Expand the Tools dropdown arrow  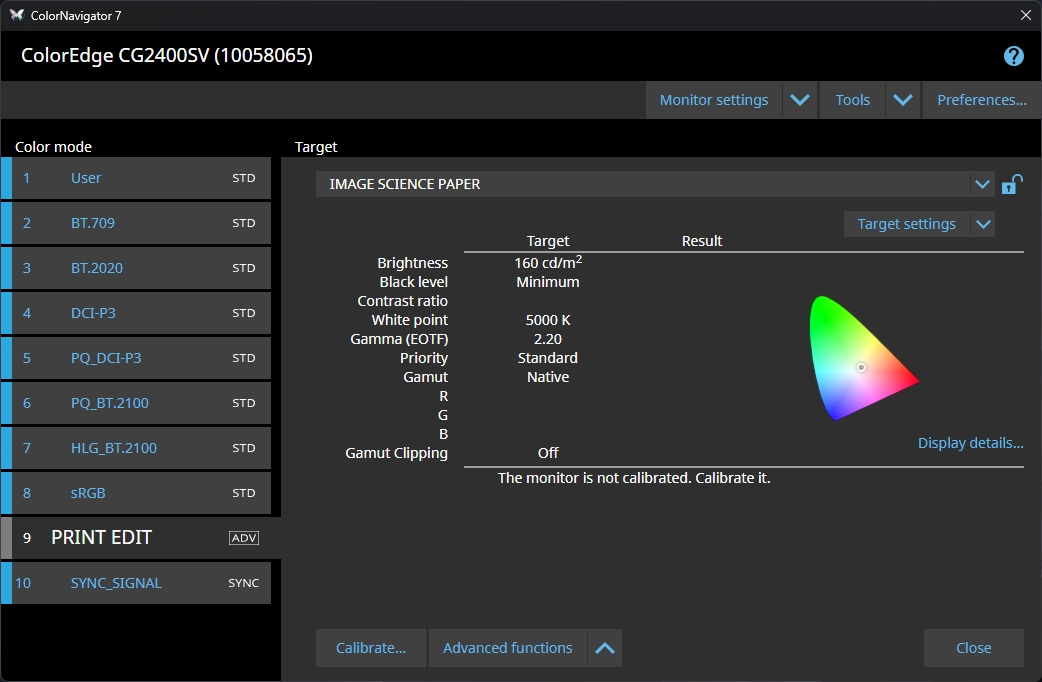[903, 100]
